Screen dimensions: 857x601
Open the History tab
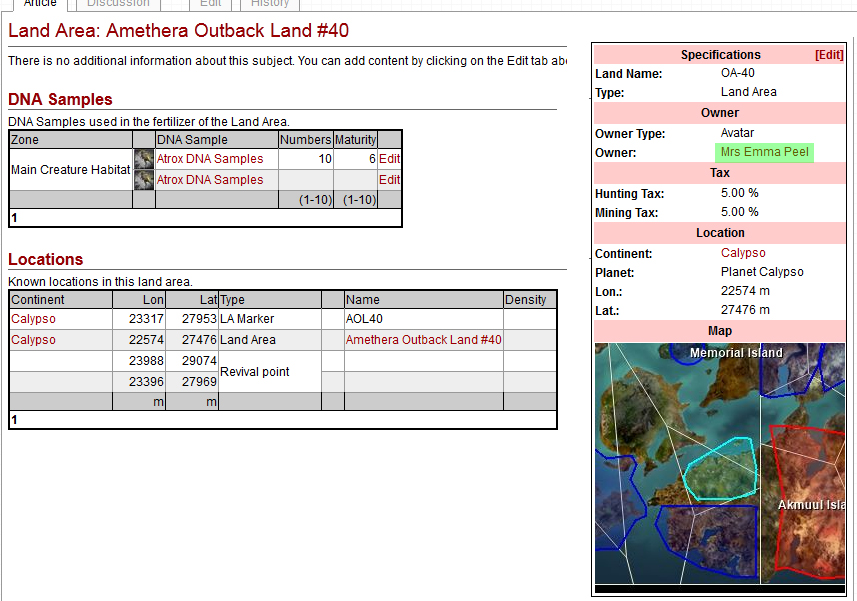270,4
